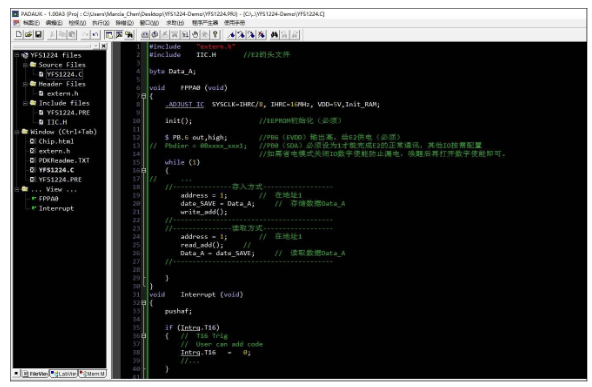
Task: Open the menu labeled with (D)
Action: (125, 23)
